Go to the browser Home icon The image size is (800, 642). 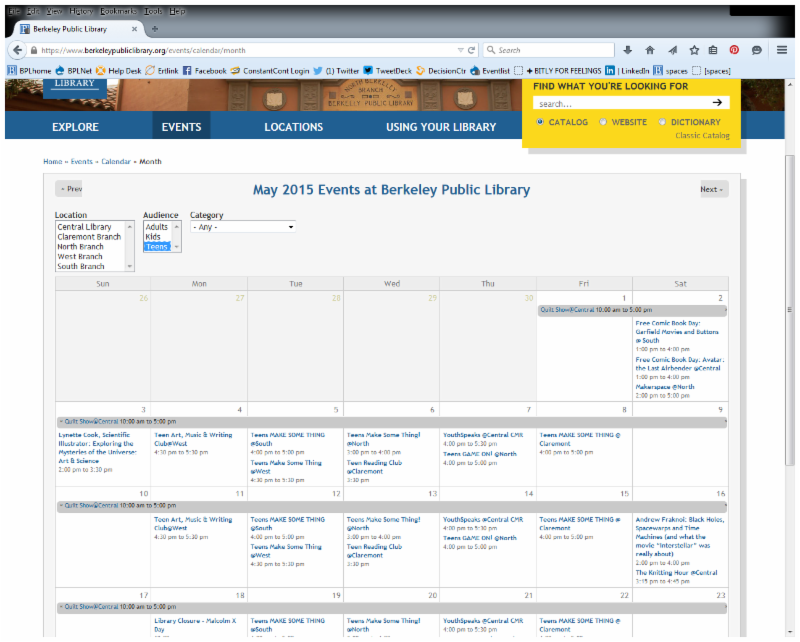tap(649, 50)
